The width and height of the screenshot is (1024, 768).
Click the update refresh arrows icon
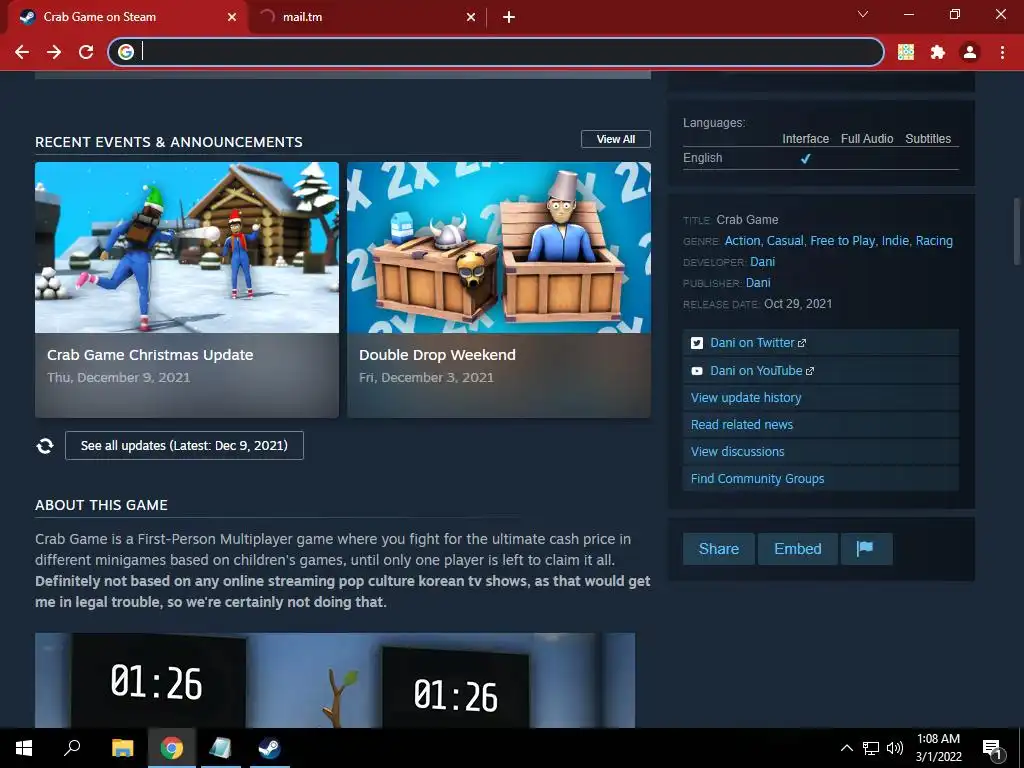pyautogui.click(x=45, y=445)
